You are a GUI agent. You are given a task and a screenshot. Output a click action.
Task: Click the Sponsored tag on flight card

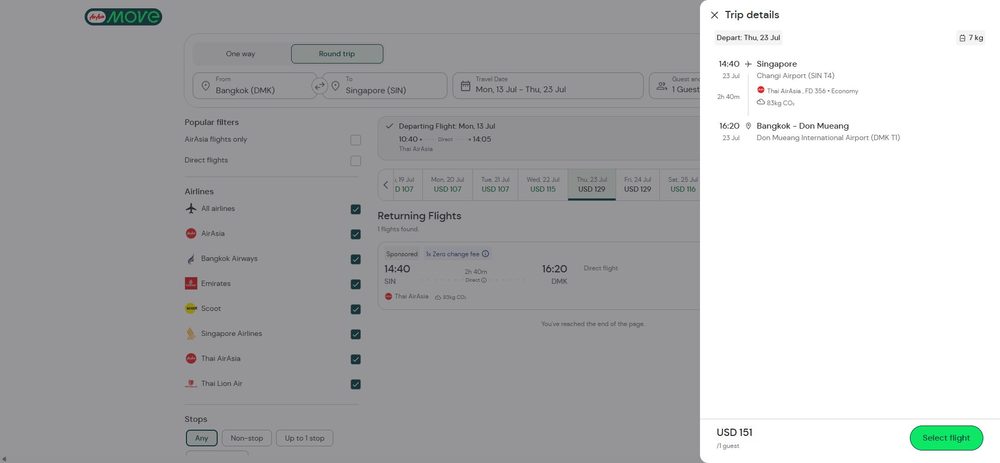click(x=402, y=254)
